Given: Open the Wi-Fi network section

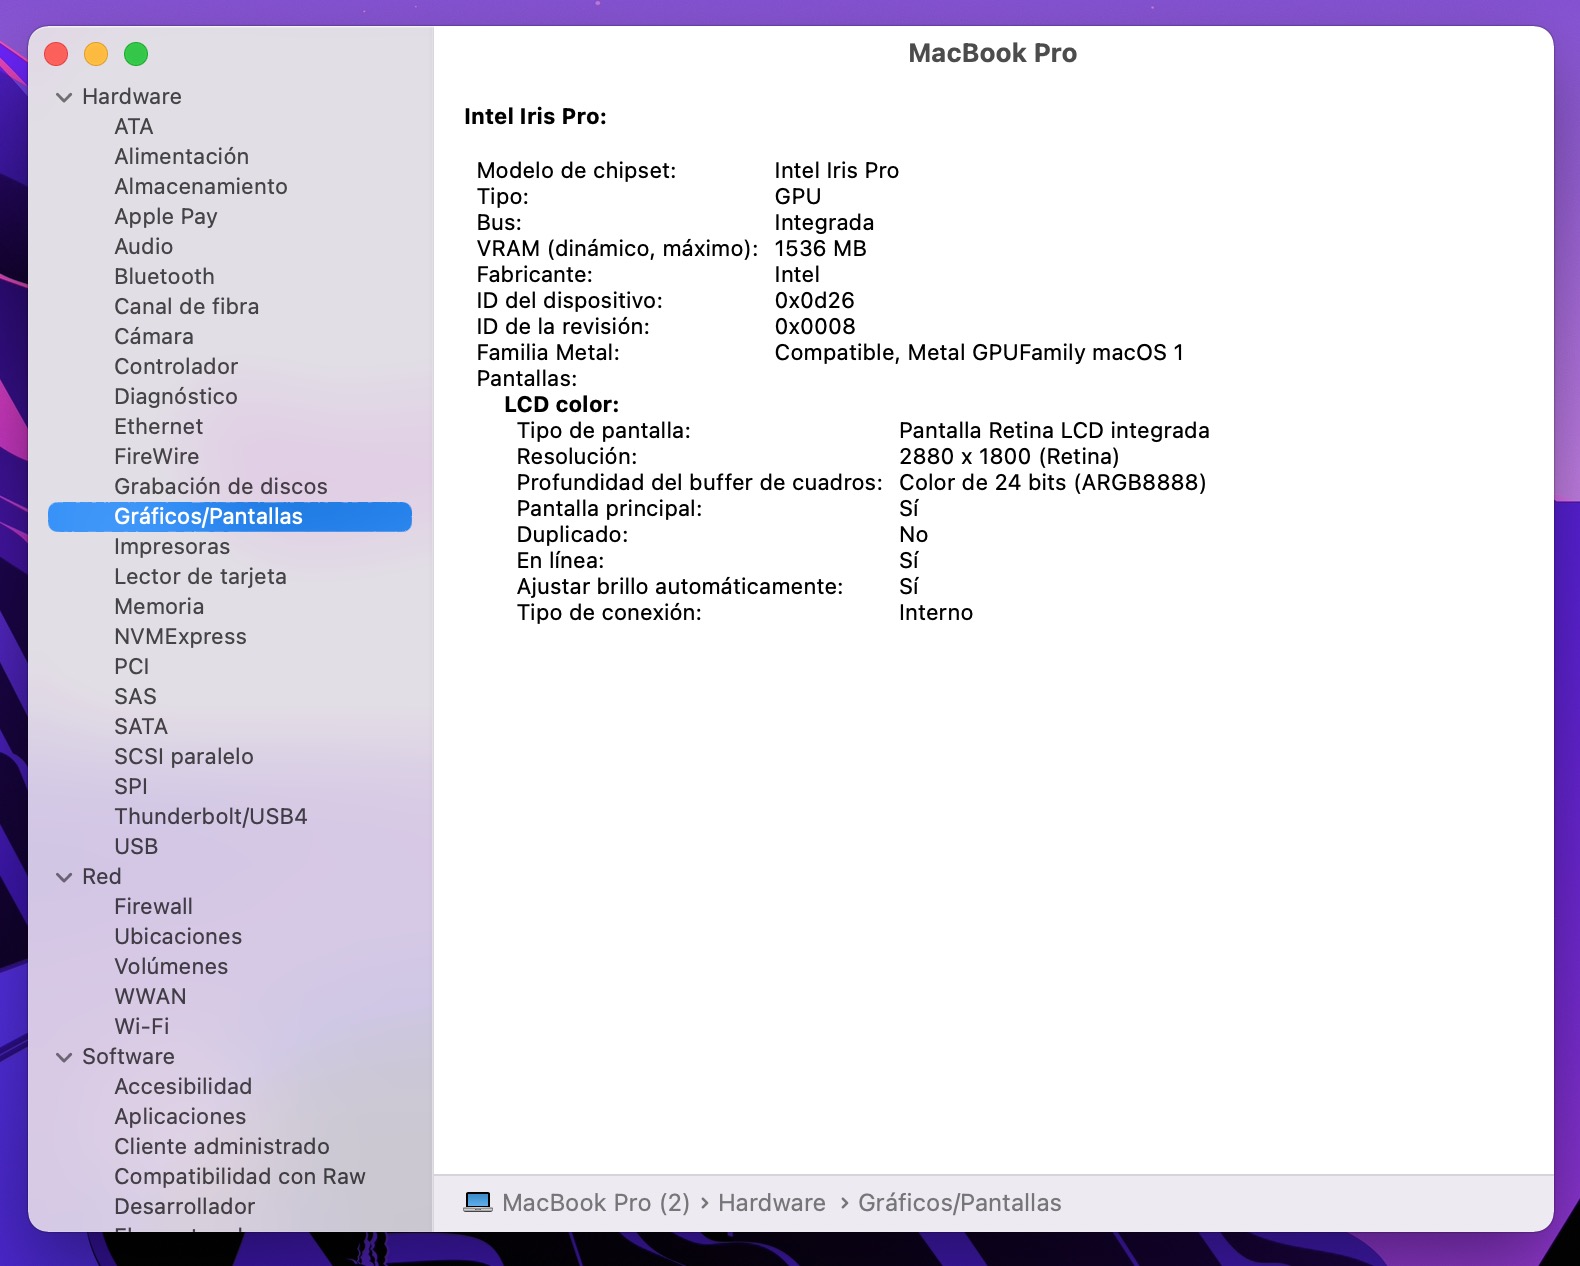Looking at the screenshot, I should click(x=142, y=1026).
